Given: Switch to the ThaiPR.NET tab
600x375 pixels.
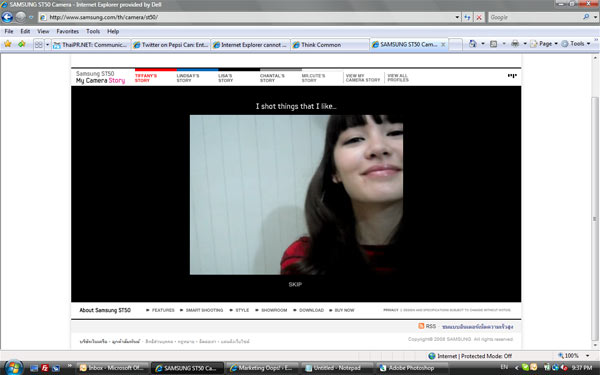Looking at the screenshot, I should (x=91, y=45).
